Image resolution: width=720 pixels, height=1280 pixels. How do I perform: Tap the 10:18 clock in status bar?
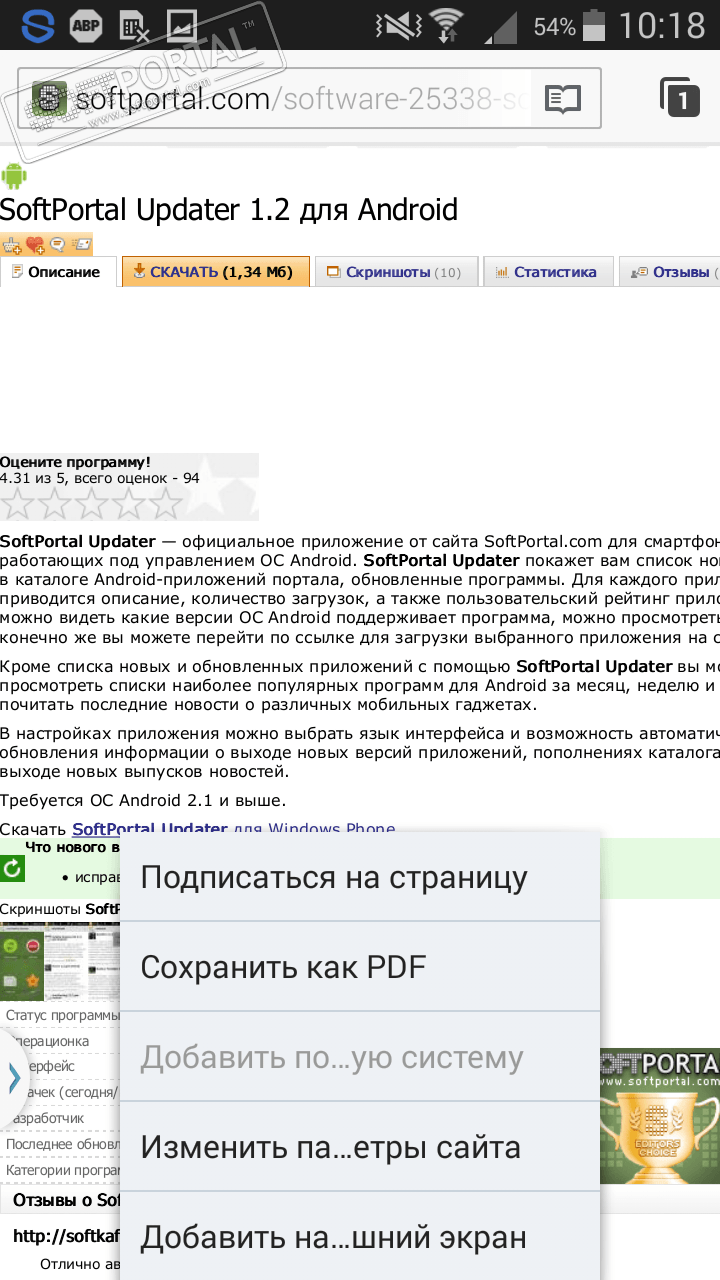[662, 25]
